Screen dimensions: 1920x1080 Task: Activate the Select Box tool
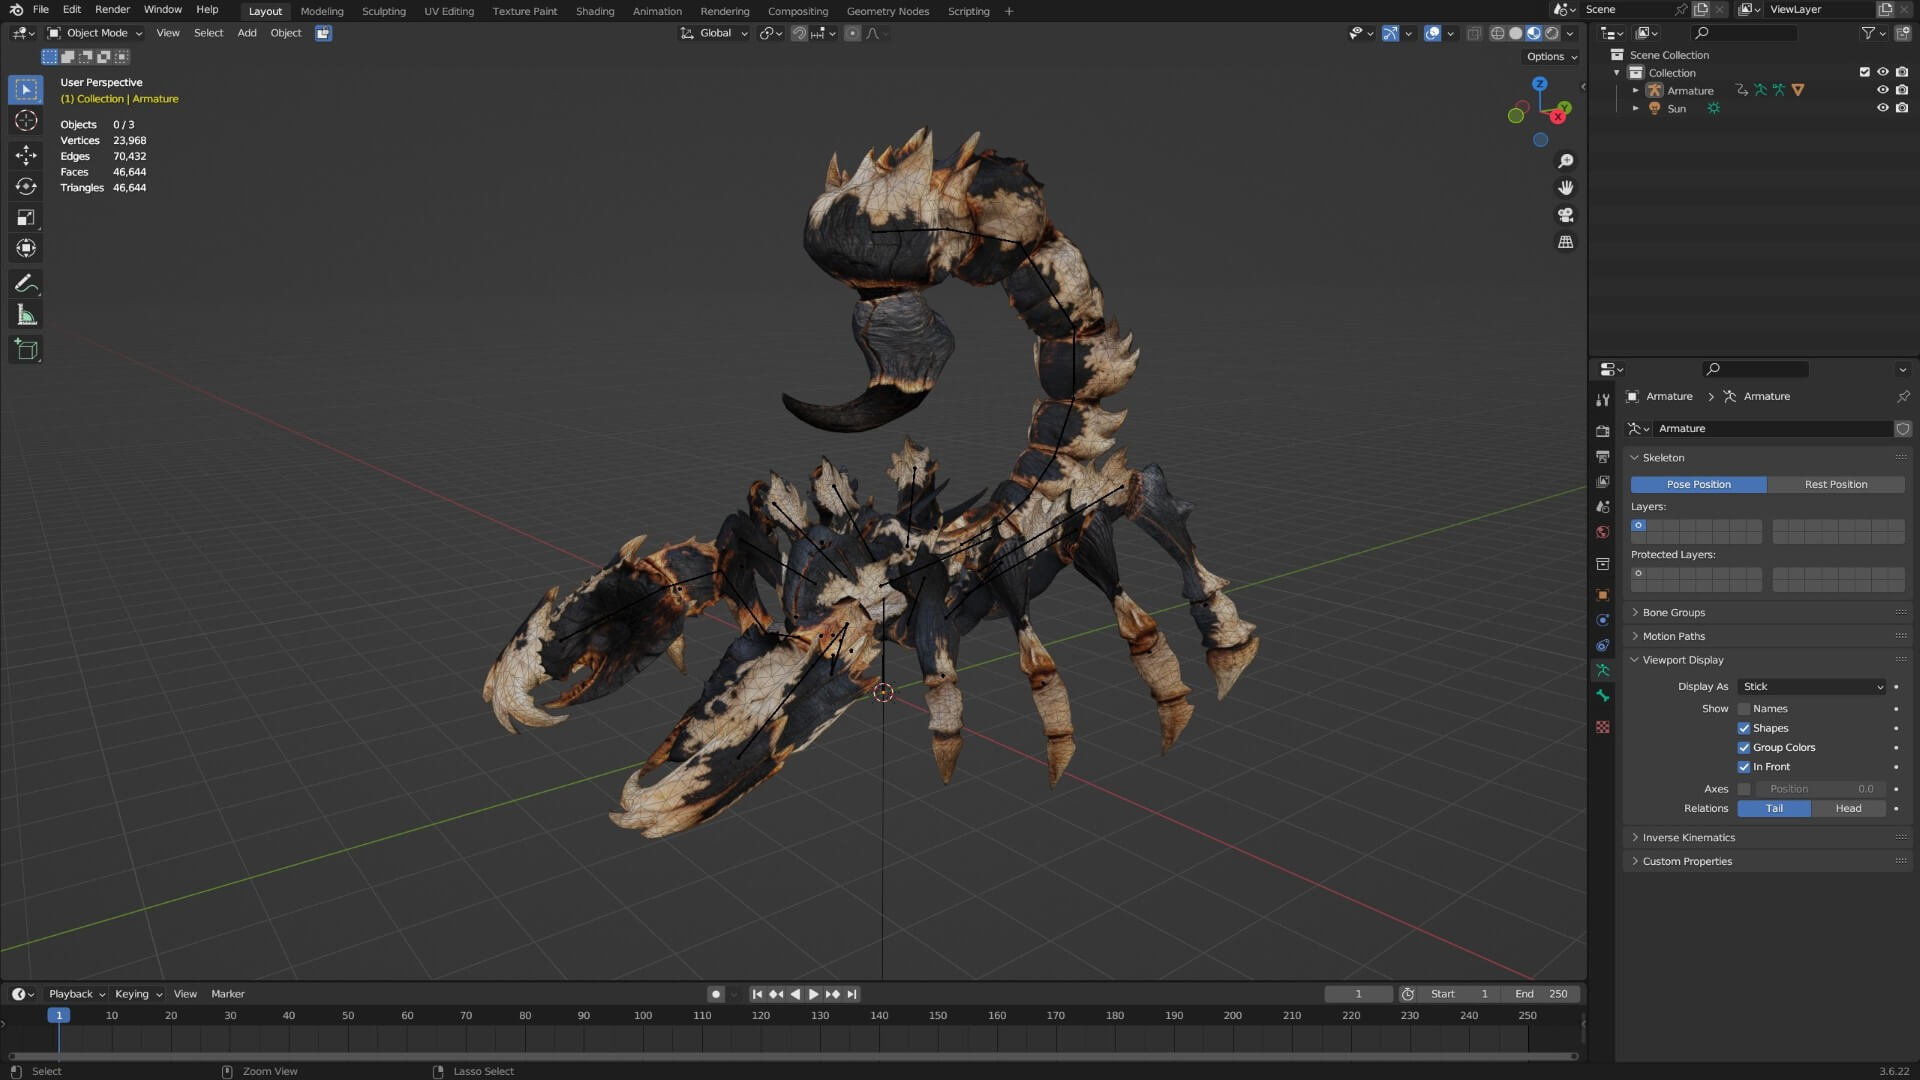tap(26, 89)
